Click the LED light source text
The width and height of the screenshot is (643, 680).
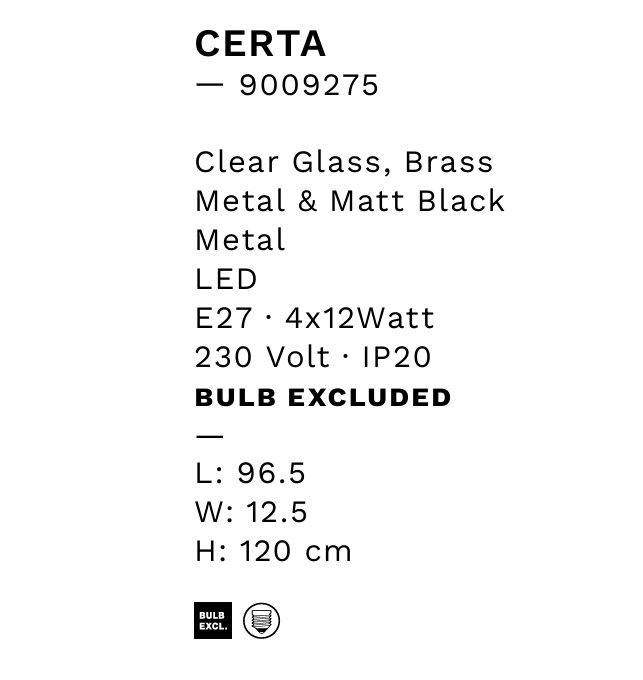pyautogui.click(x=226, y=279)
